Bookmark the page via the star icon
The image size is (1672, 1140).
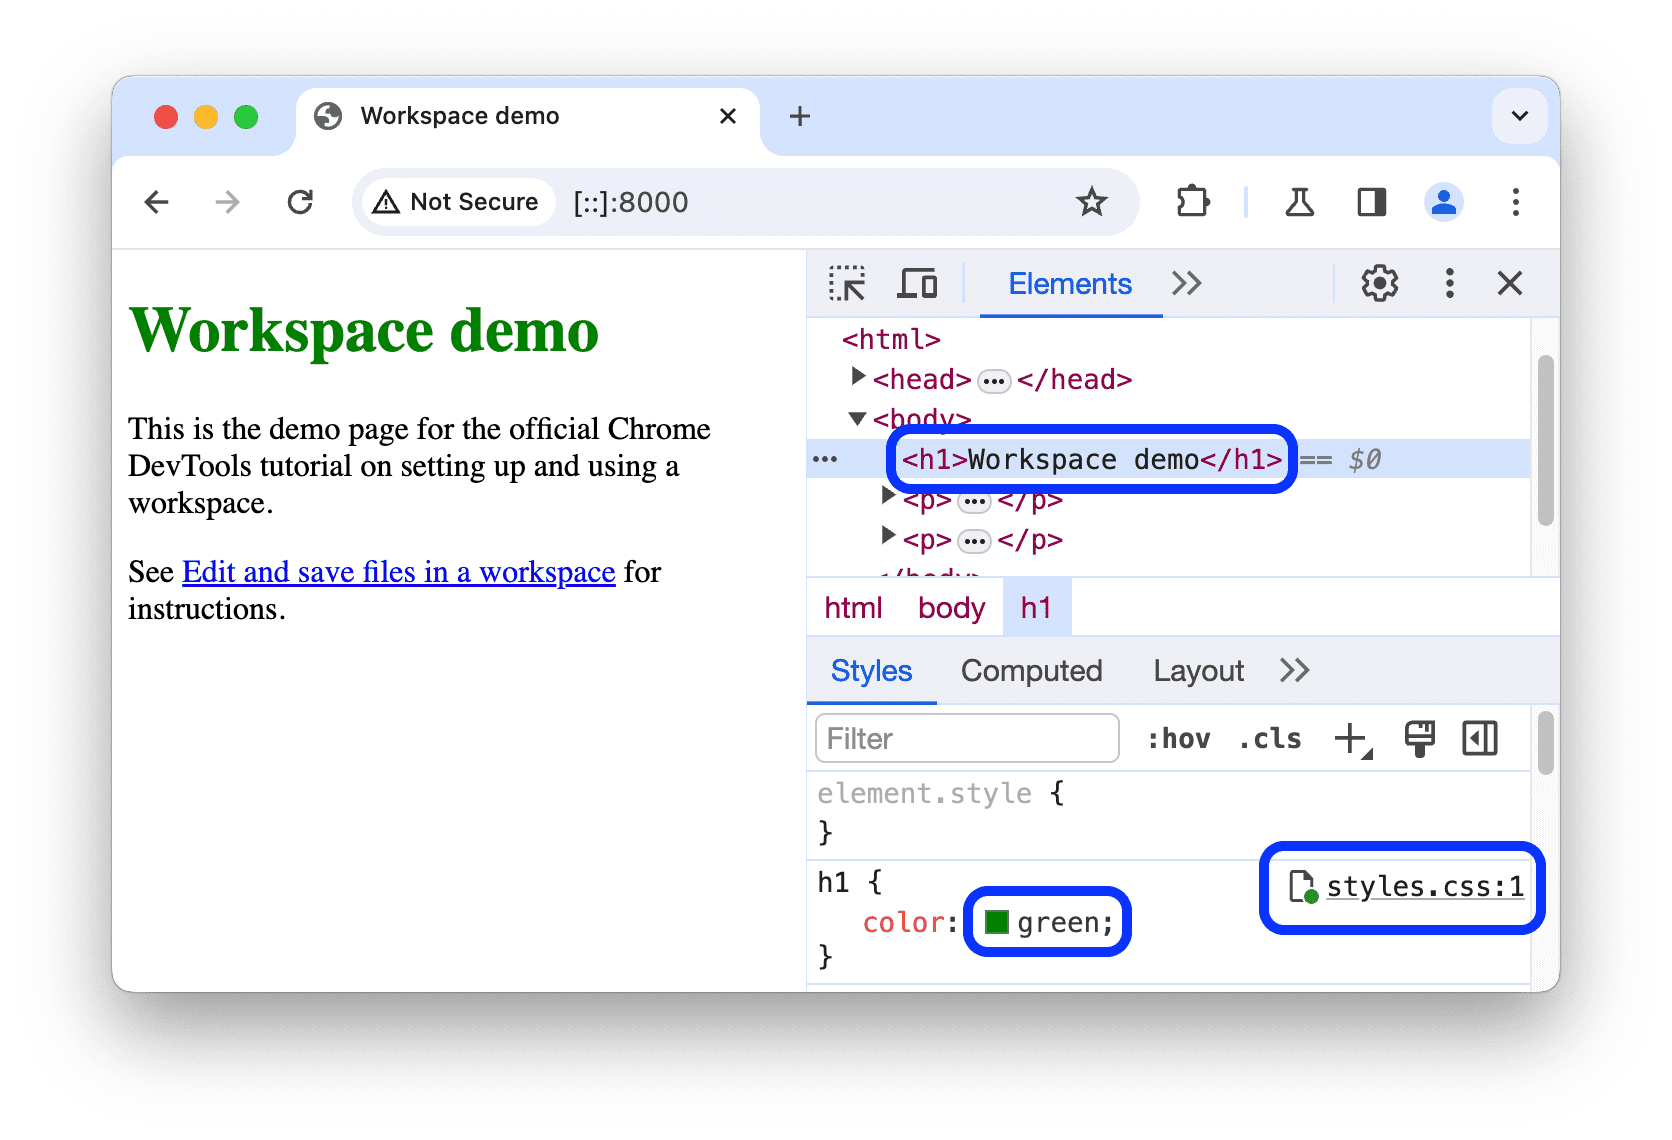coord(1092,202)
